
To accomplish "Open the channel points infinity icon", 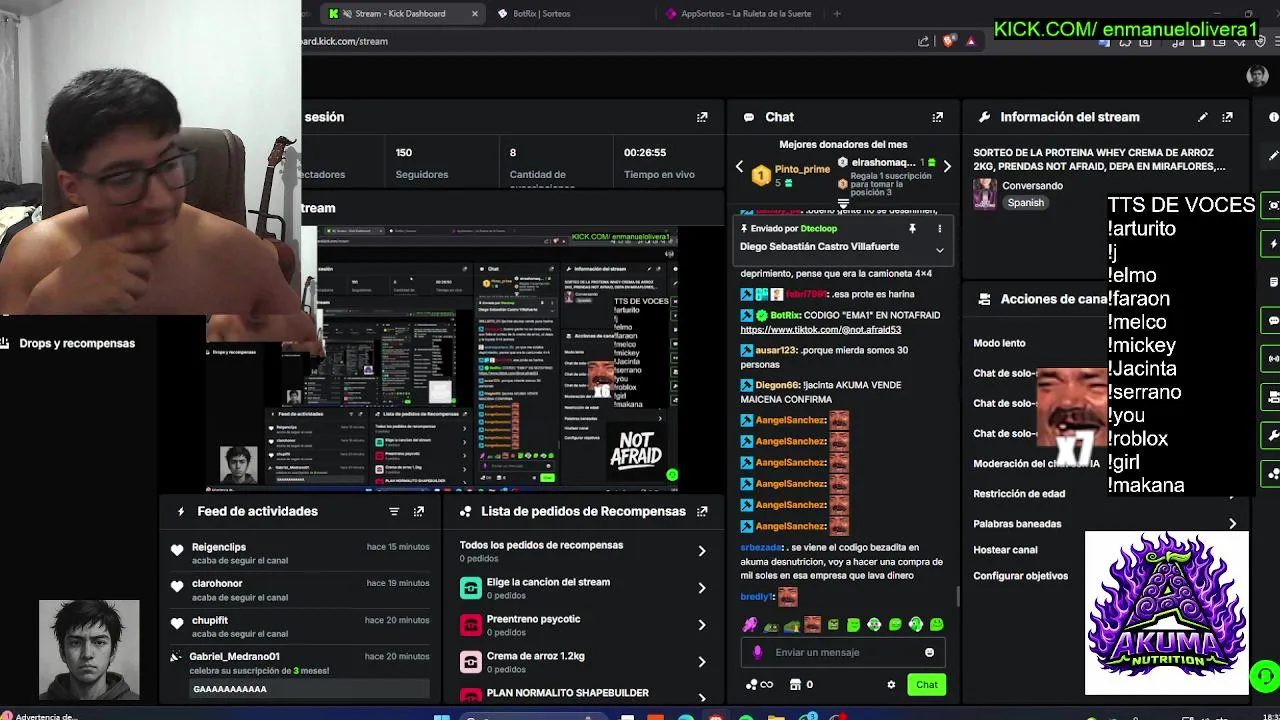I will 759,685.
